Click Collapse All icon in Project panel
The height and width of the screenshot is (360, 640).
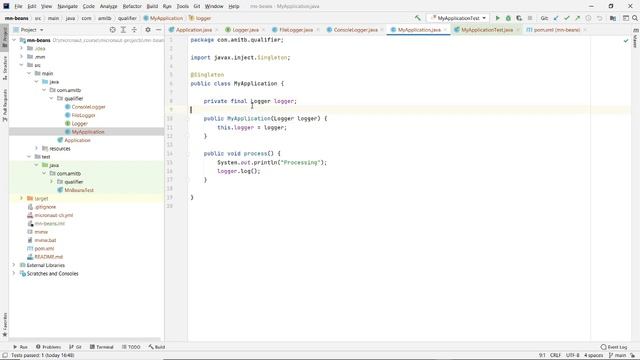(x=134, y=30)
